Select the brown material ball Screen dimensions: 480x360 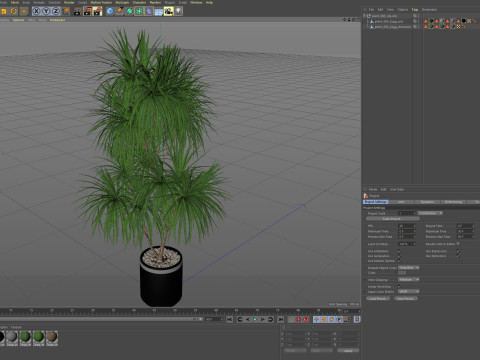coord(52,337)
